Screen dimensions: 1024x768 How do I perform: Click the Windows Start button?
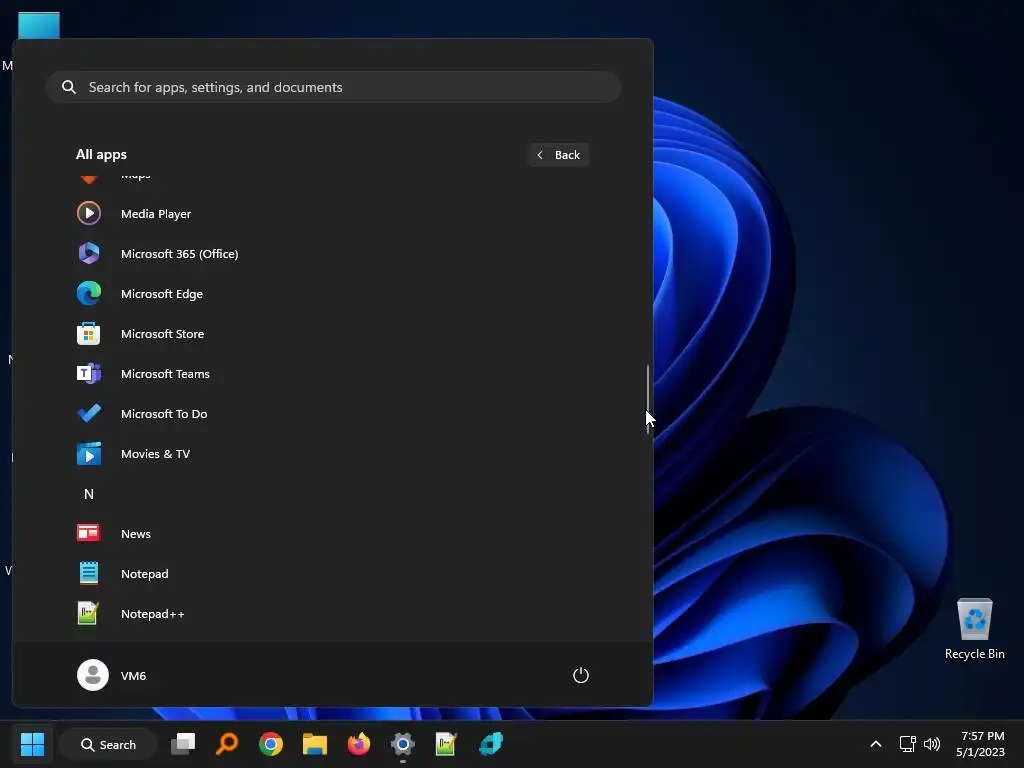point(32,744)
